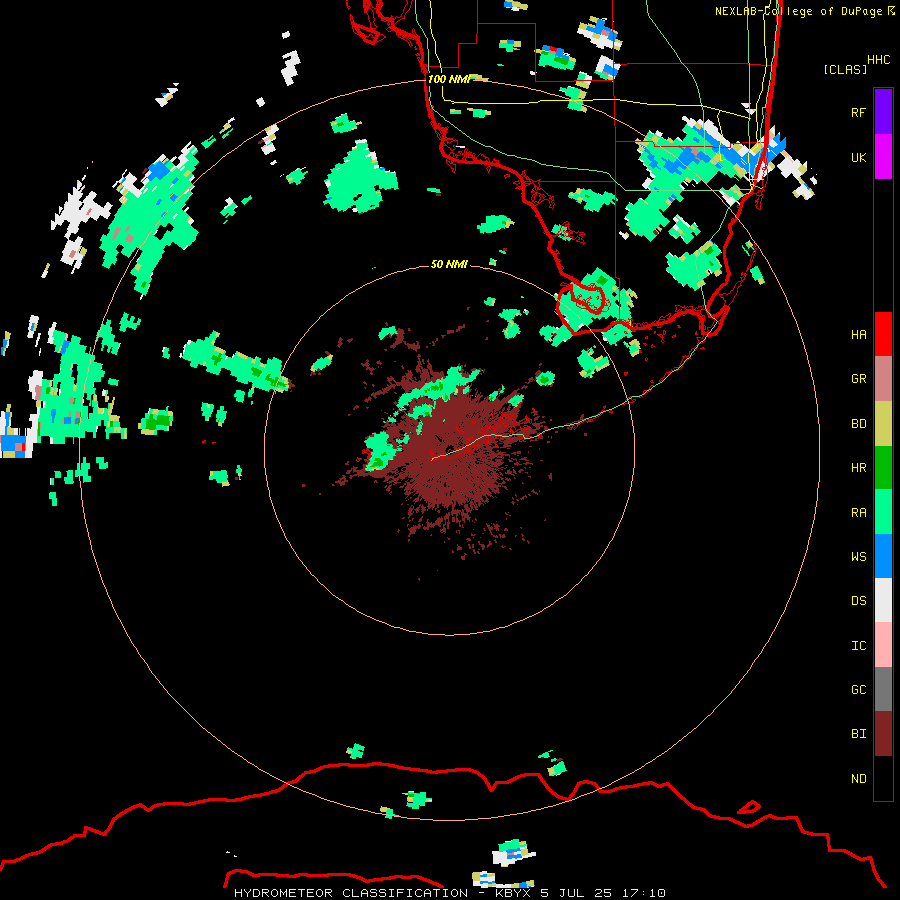Click the WS legend label

click(858, 556)
